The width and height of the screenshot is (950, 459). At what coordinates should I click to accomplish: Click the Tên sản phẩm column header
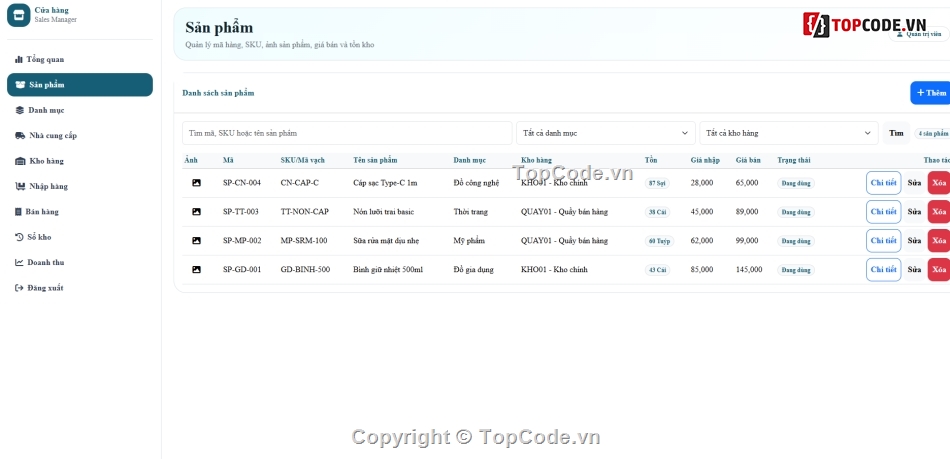[375, 160]
